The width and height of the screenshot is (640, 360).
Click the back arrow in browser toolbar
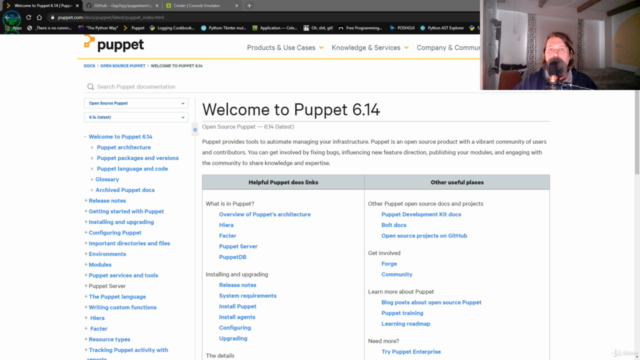coord(7,18)
